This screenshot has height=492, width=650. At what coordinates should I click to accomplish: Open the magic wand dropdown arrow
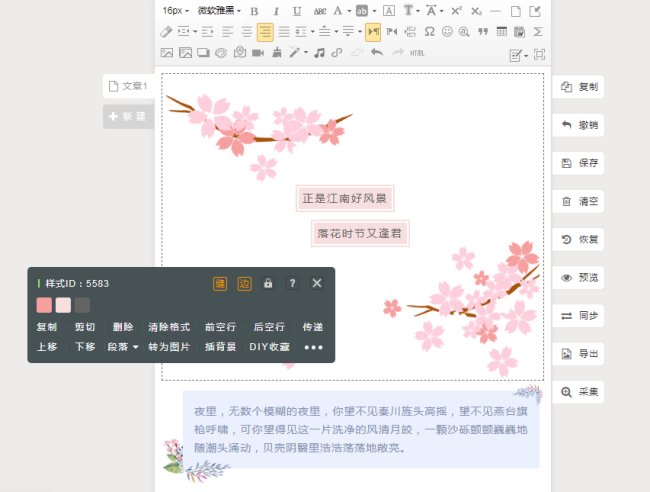[306, 53]
